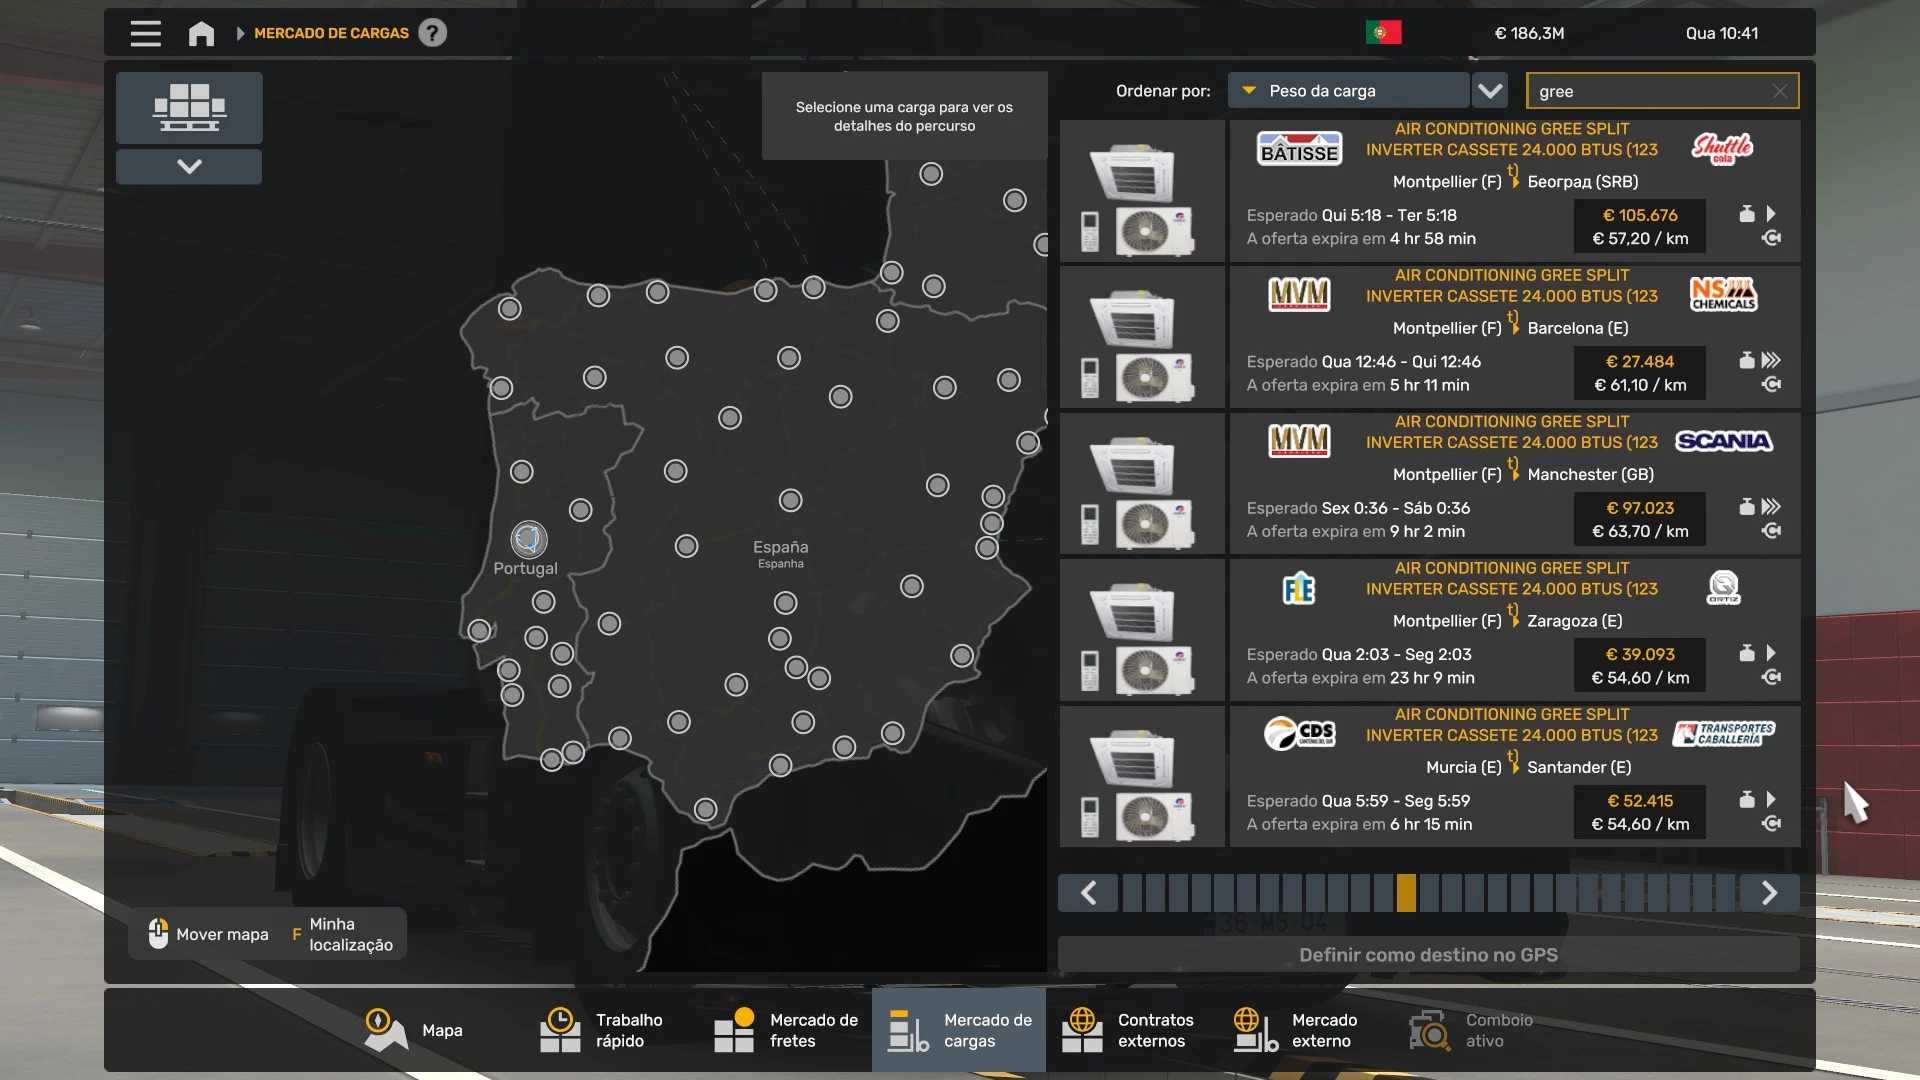Open the Peso da carga sort dropdown
This screenshot has height=1080, width=1920.
click(1348, 91)
